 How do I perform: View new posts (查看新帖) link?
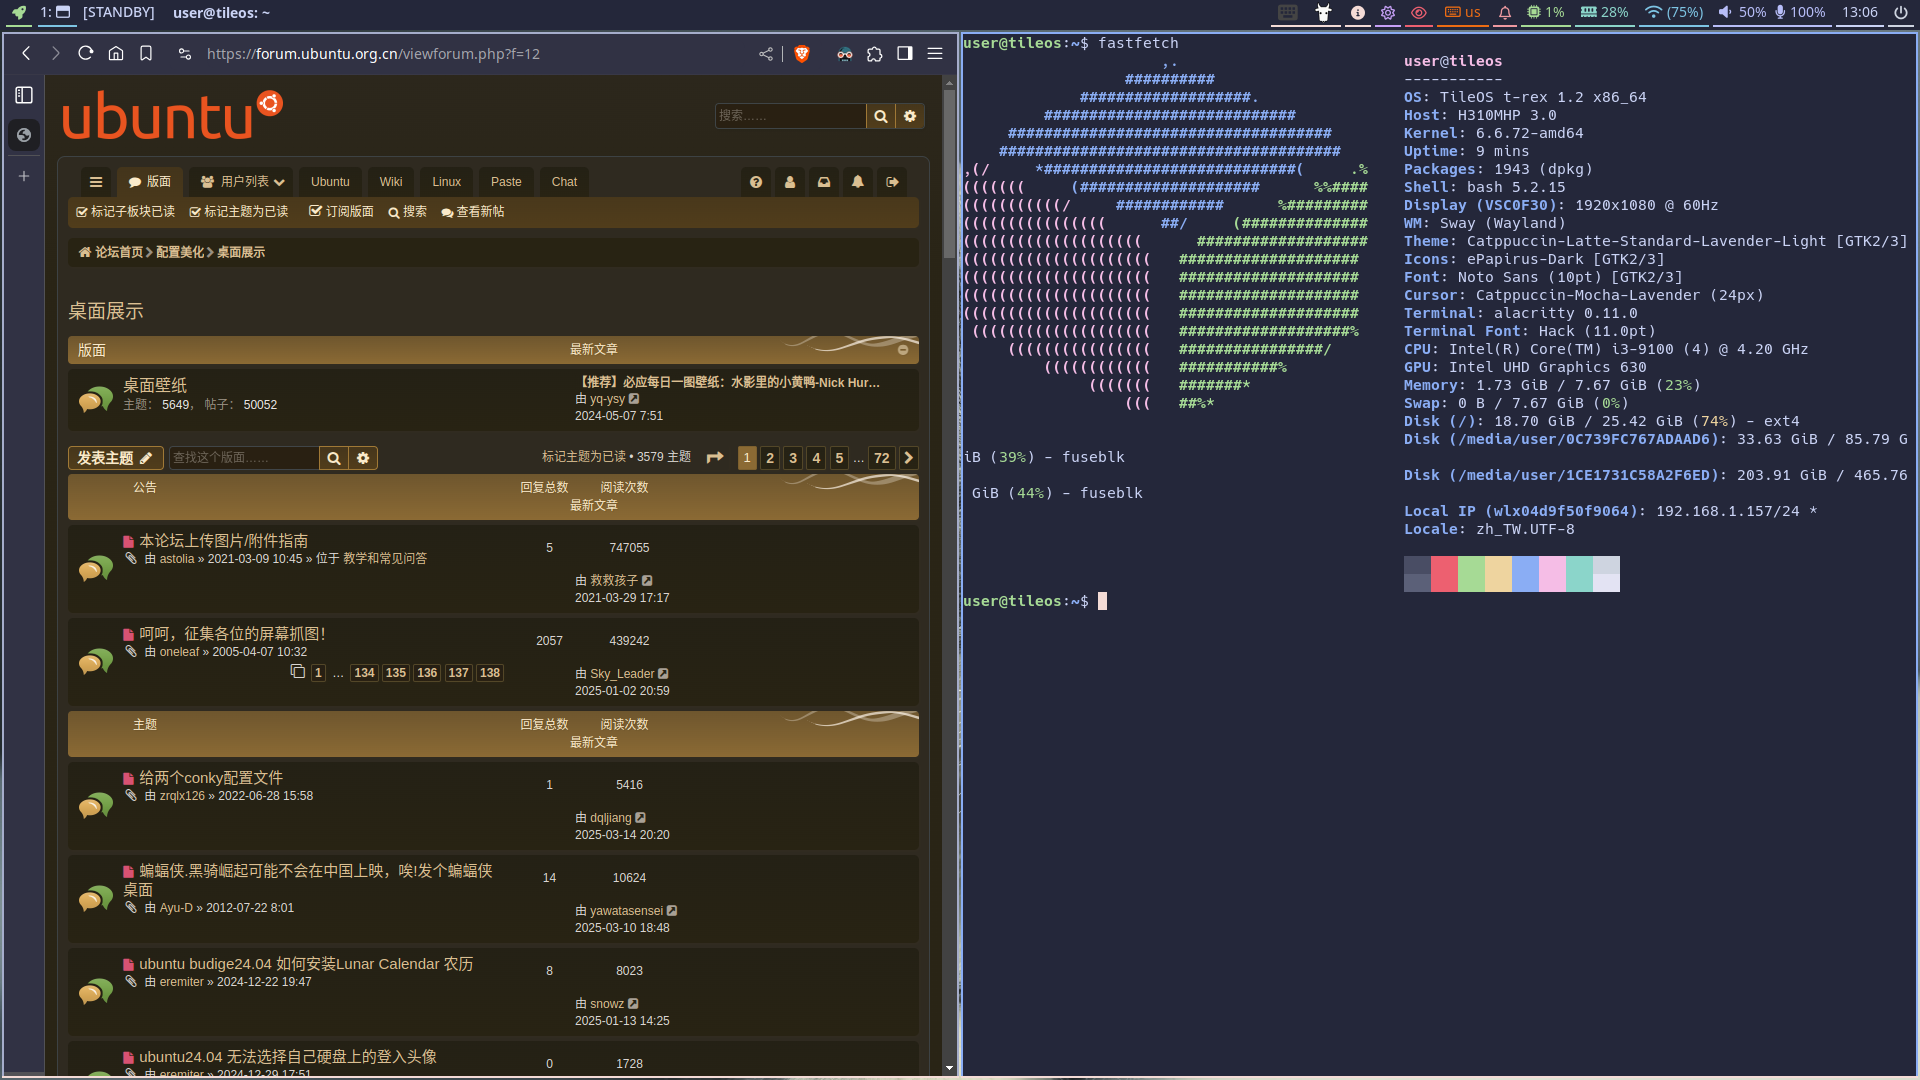pyautogui.click(x=473, y=212)
